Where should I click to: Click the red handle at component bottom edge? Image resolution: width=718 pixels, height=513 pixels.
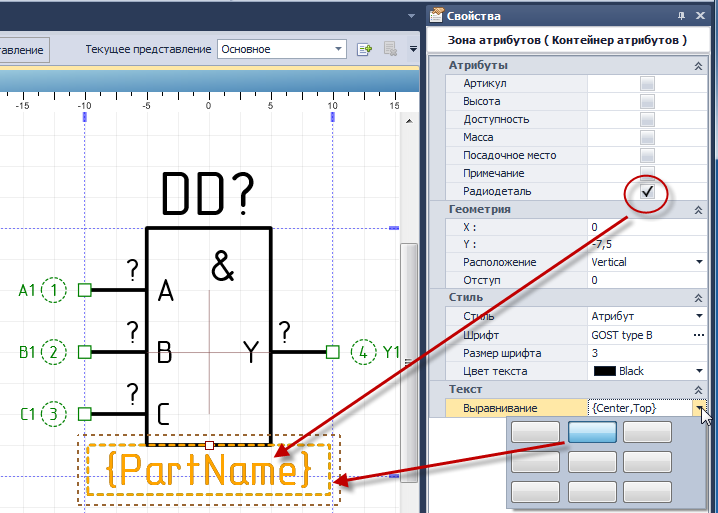coord(209,445)
